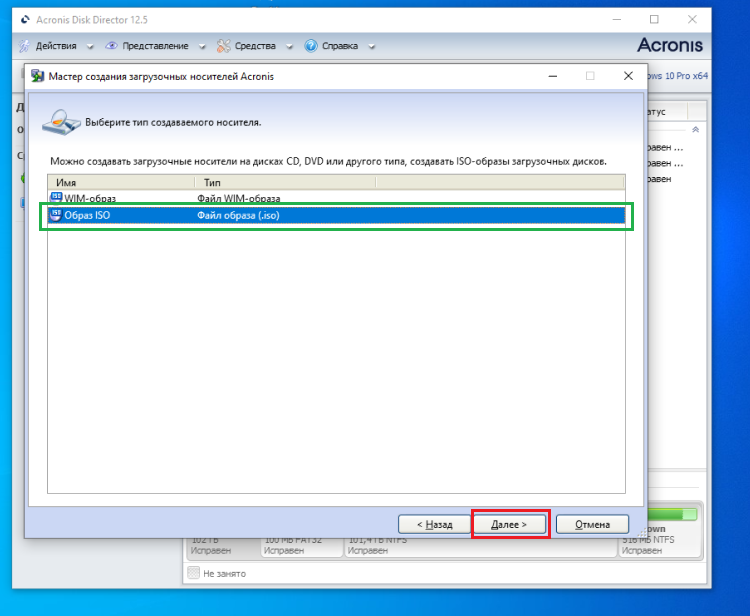The width and height of the screenshot is (750, 616).
Task: Open the Средства menu
Action: 255,46
